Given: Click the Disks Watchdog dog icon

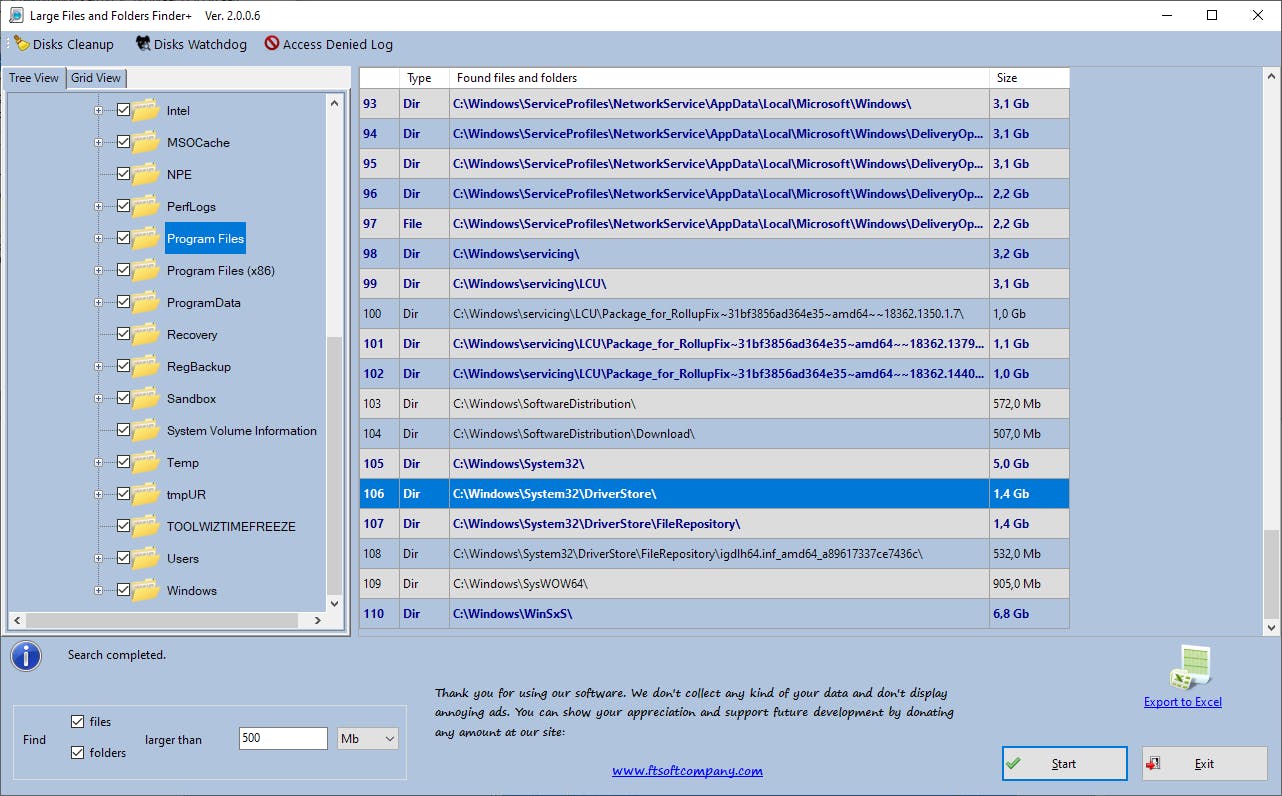Looking at the screenshot, I should click(143, 43).
